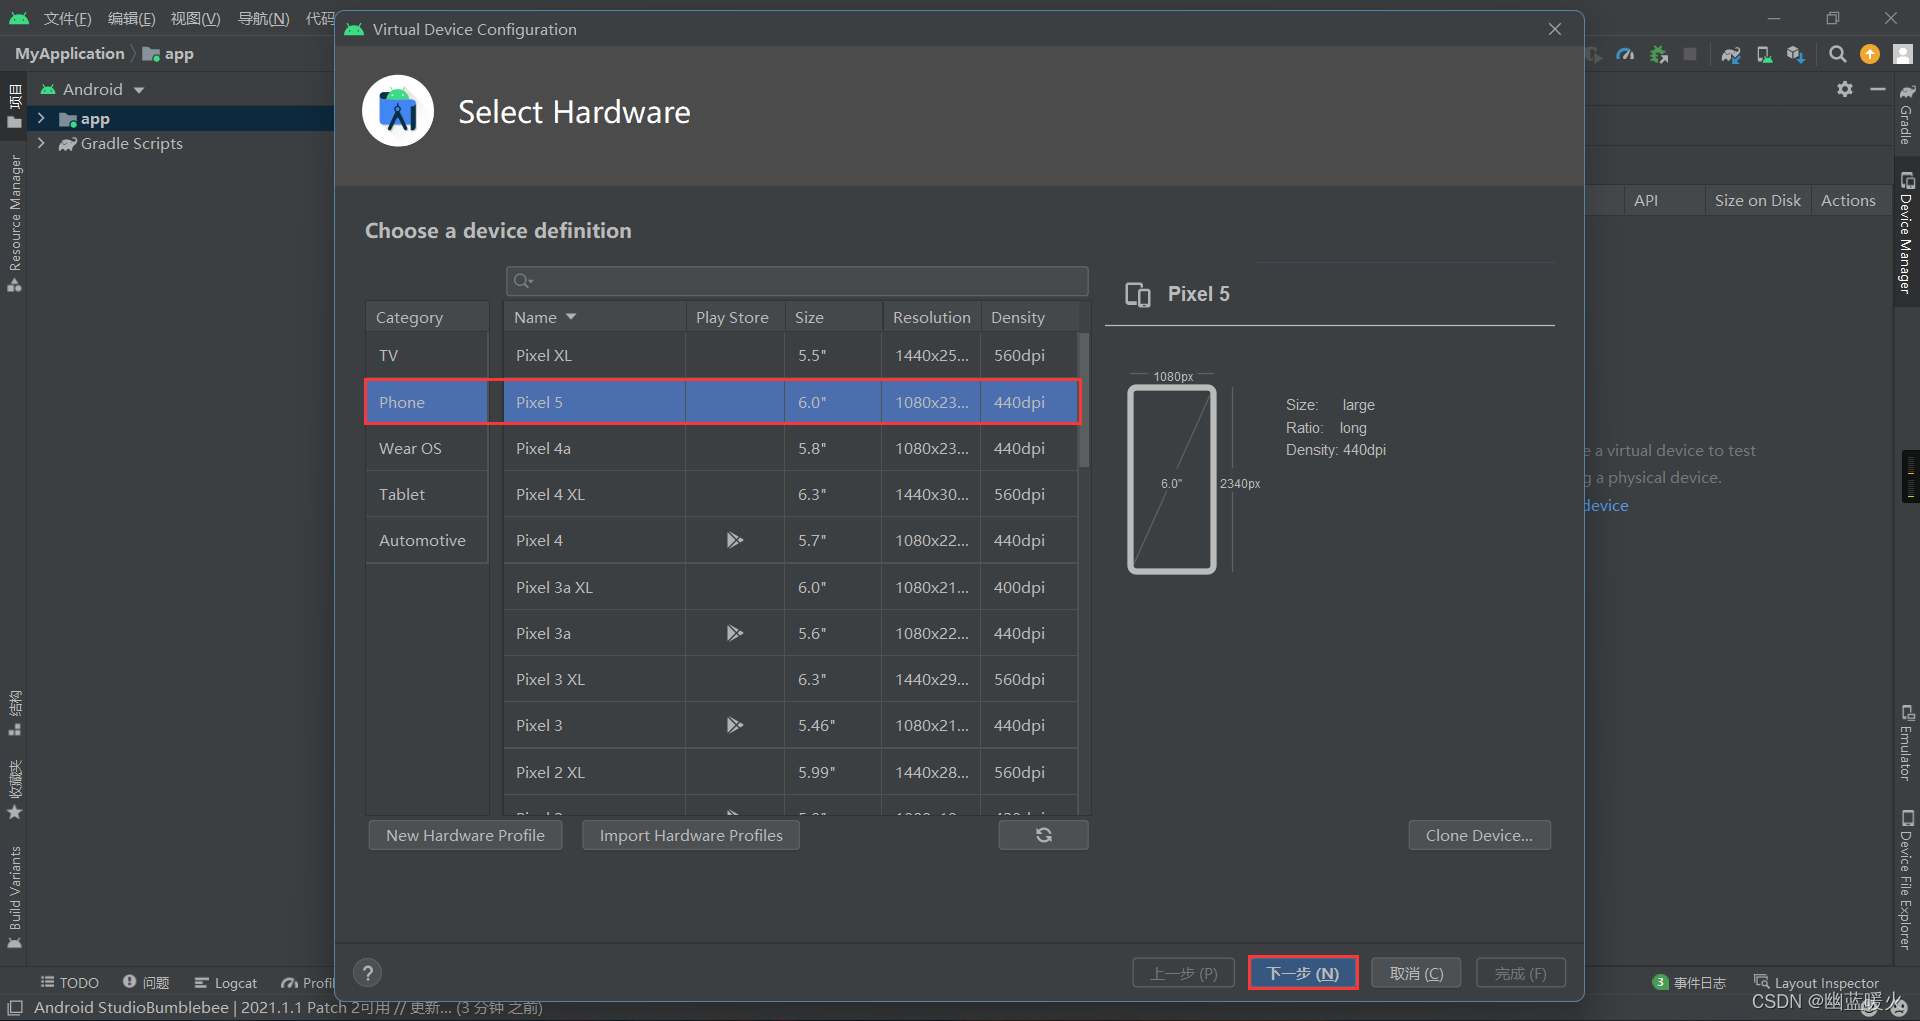Open Emulator side tab
Viewport: 1920px width, 1021px height.
coord(1906,742)
